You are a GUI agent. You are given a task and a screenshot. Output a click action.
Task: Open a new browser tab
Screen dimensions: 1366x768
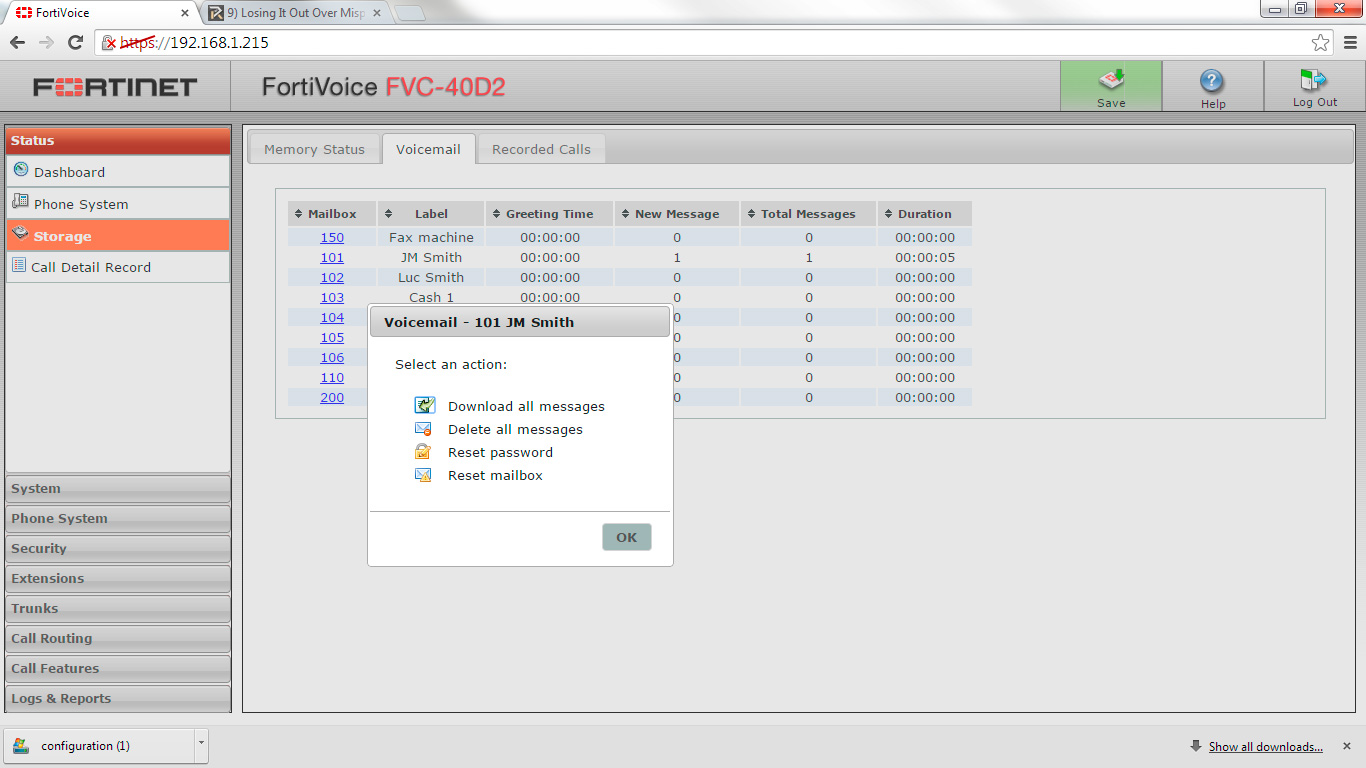(410, 13)
